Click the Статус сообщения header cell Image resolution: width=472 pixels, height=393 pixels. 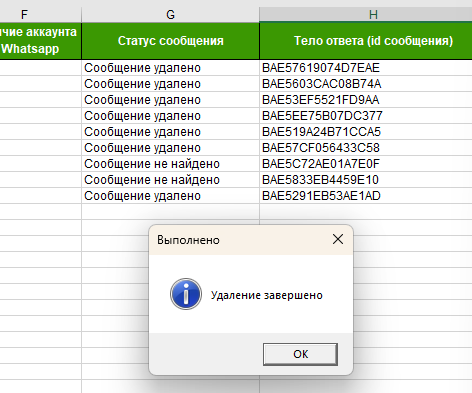coord(170,41)
